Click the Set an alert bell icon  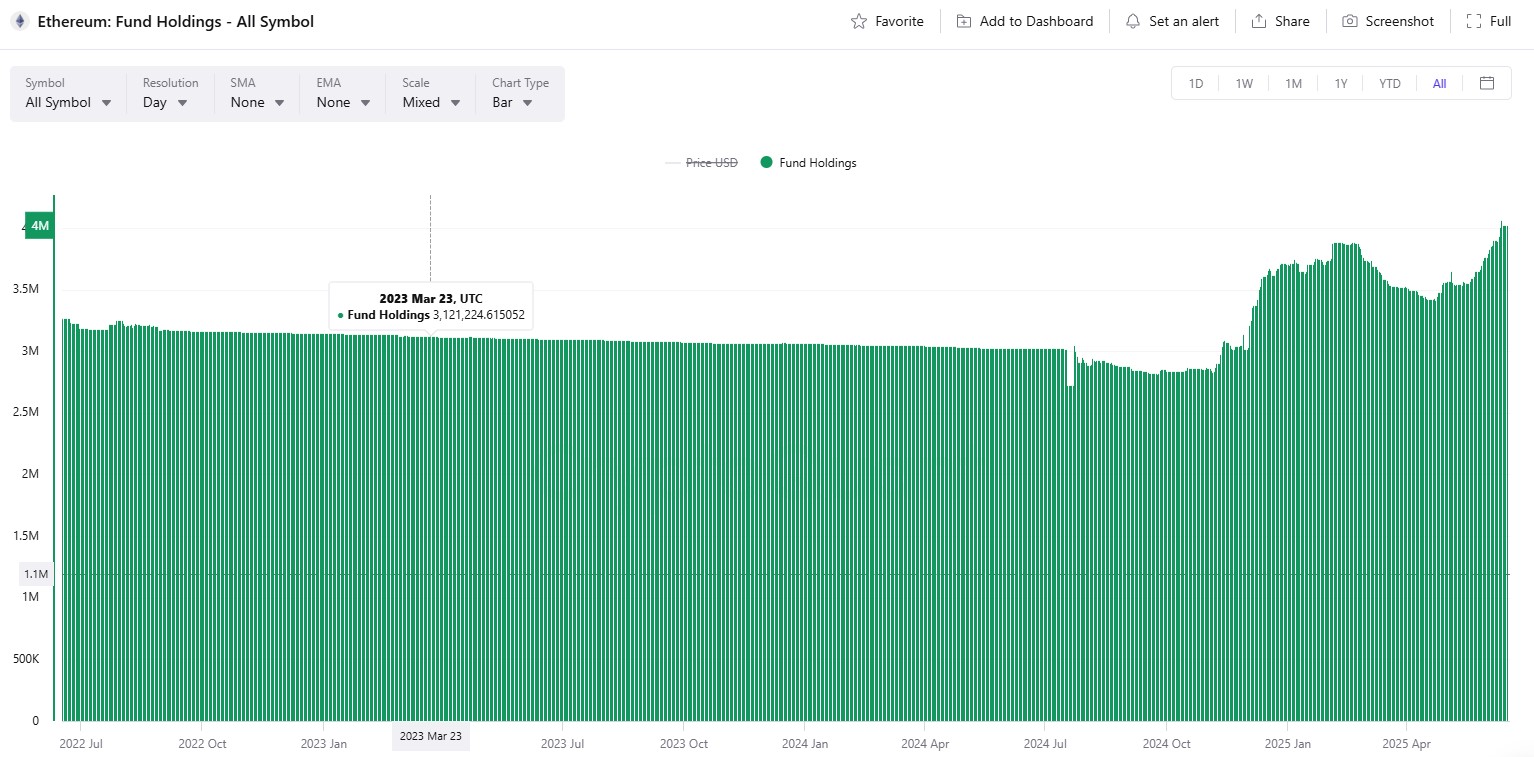1133,21
